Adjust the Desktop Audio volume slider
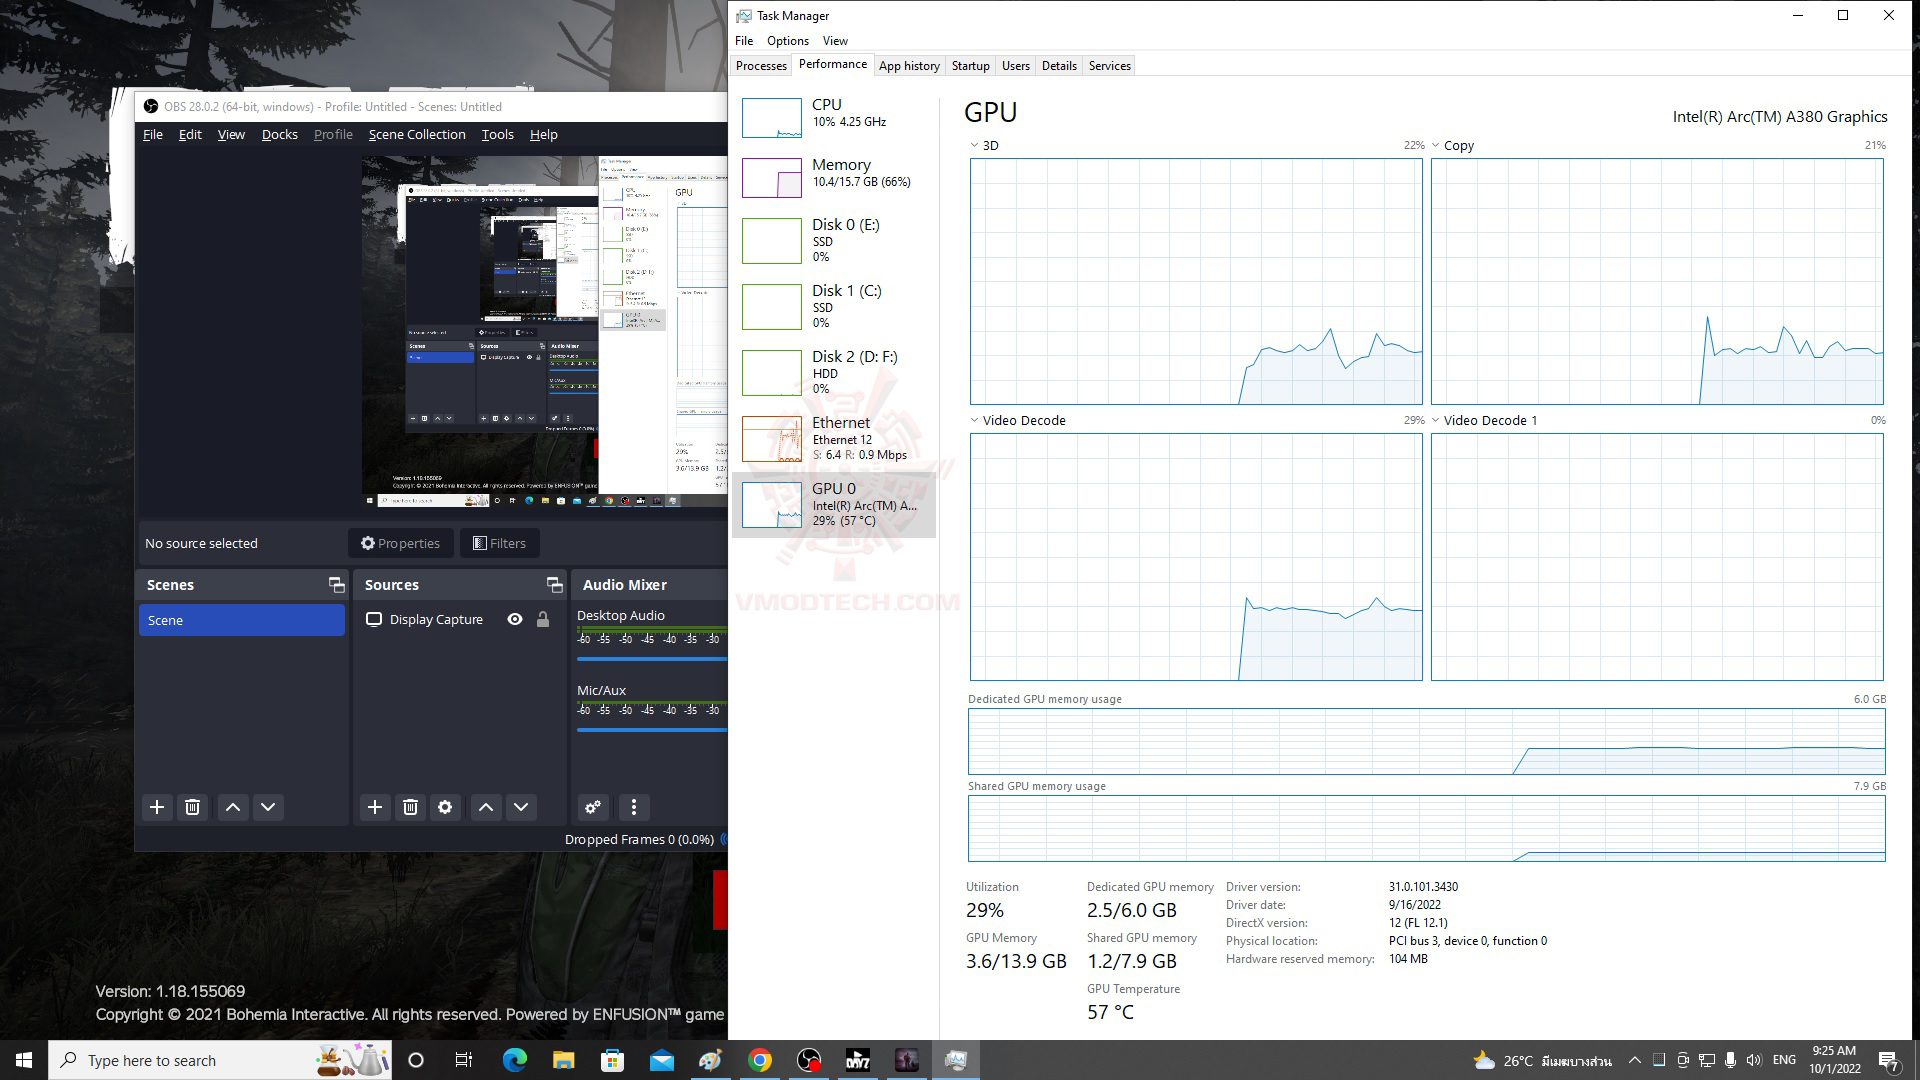Screen dimensions: 1920x1080 pos(651,659)
